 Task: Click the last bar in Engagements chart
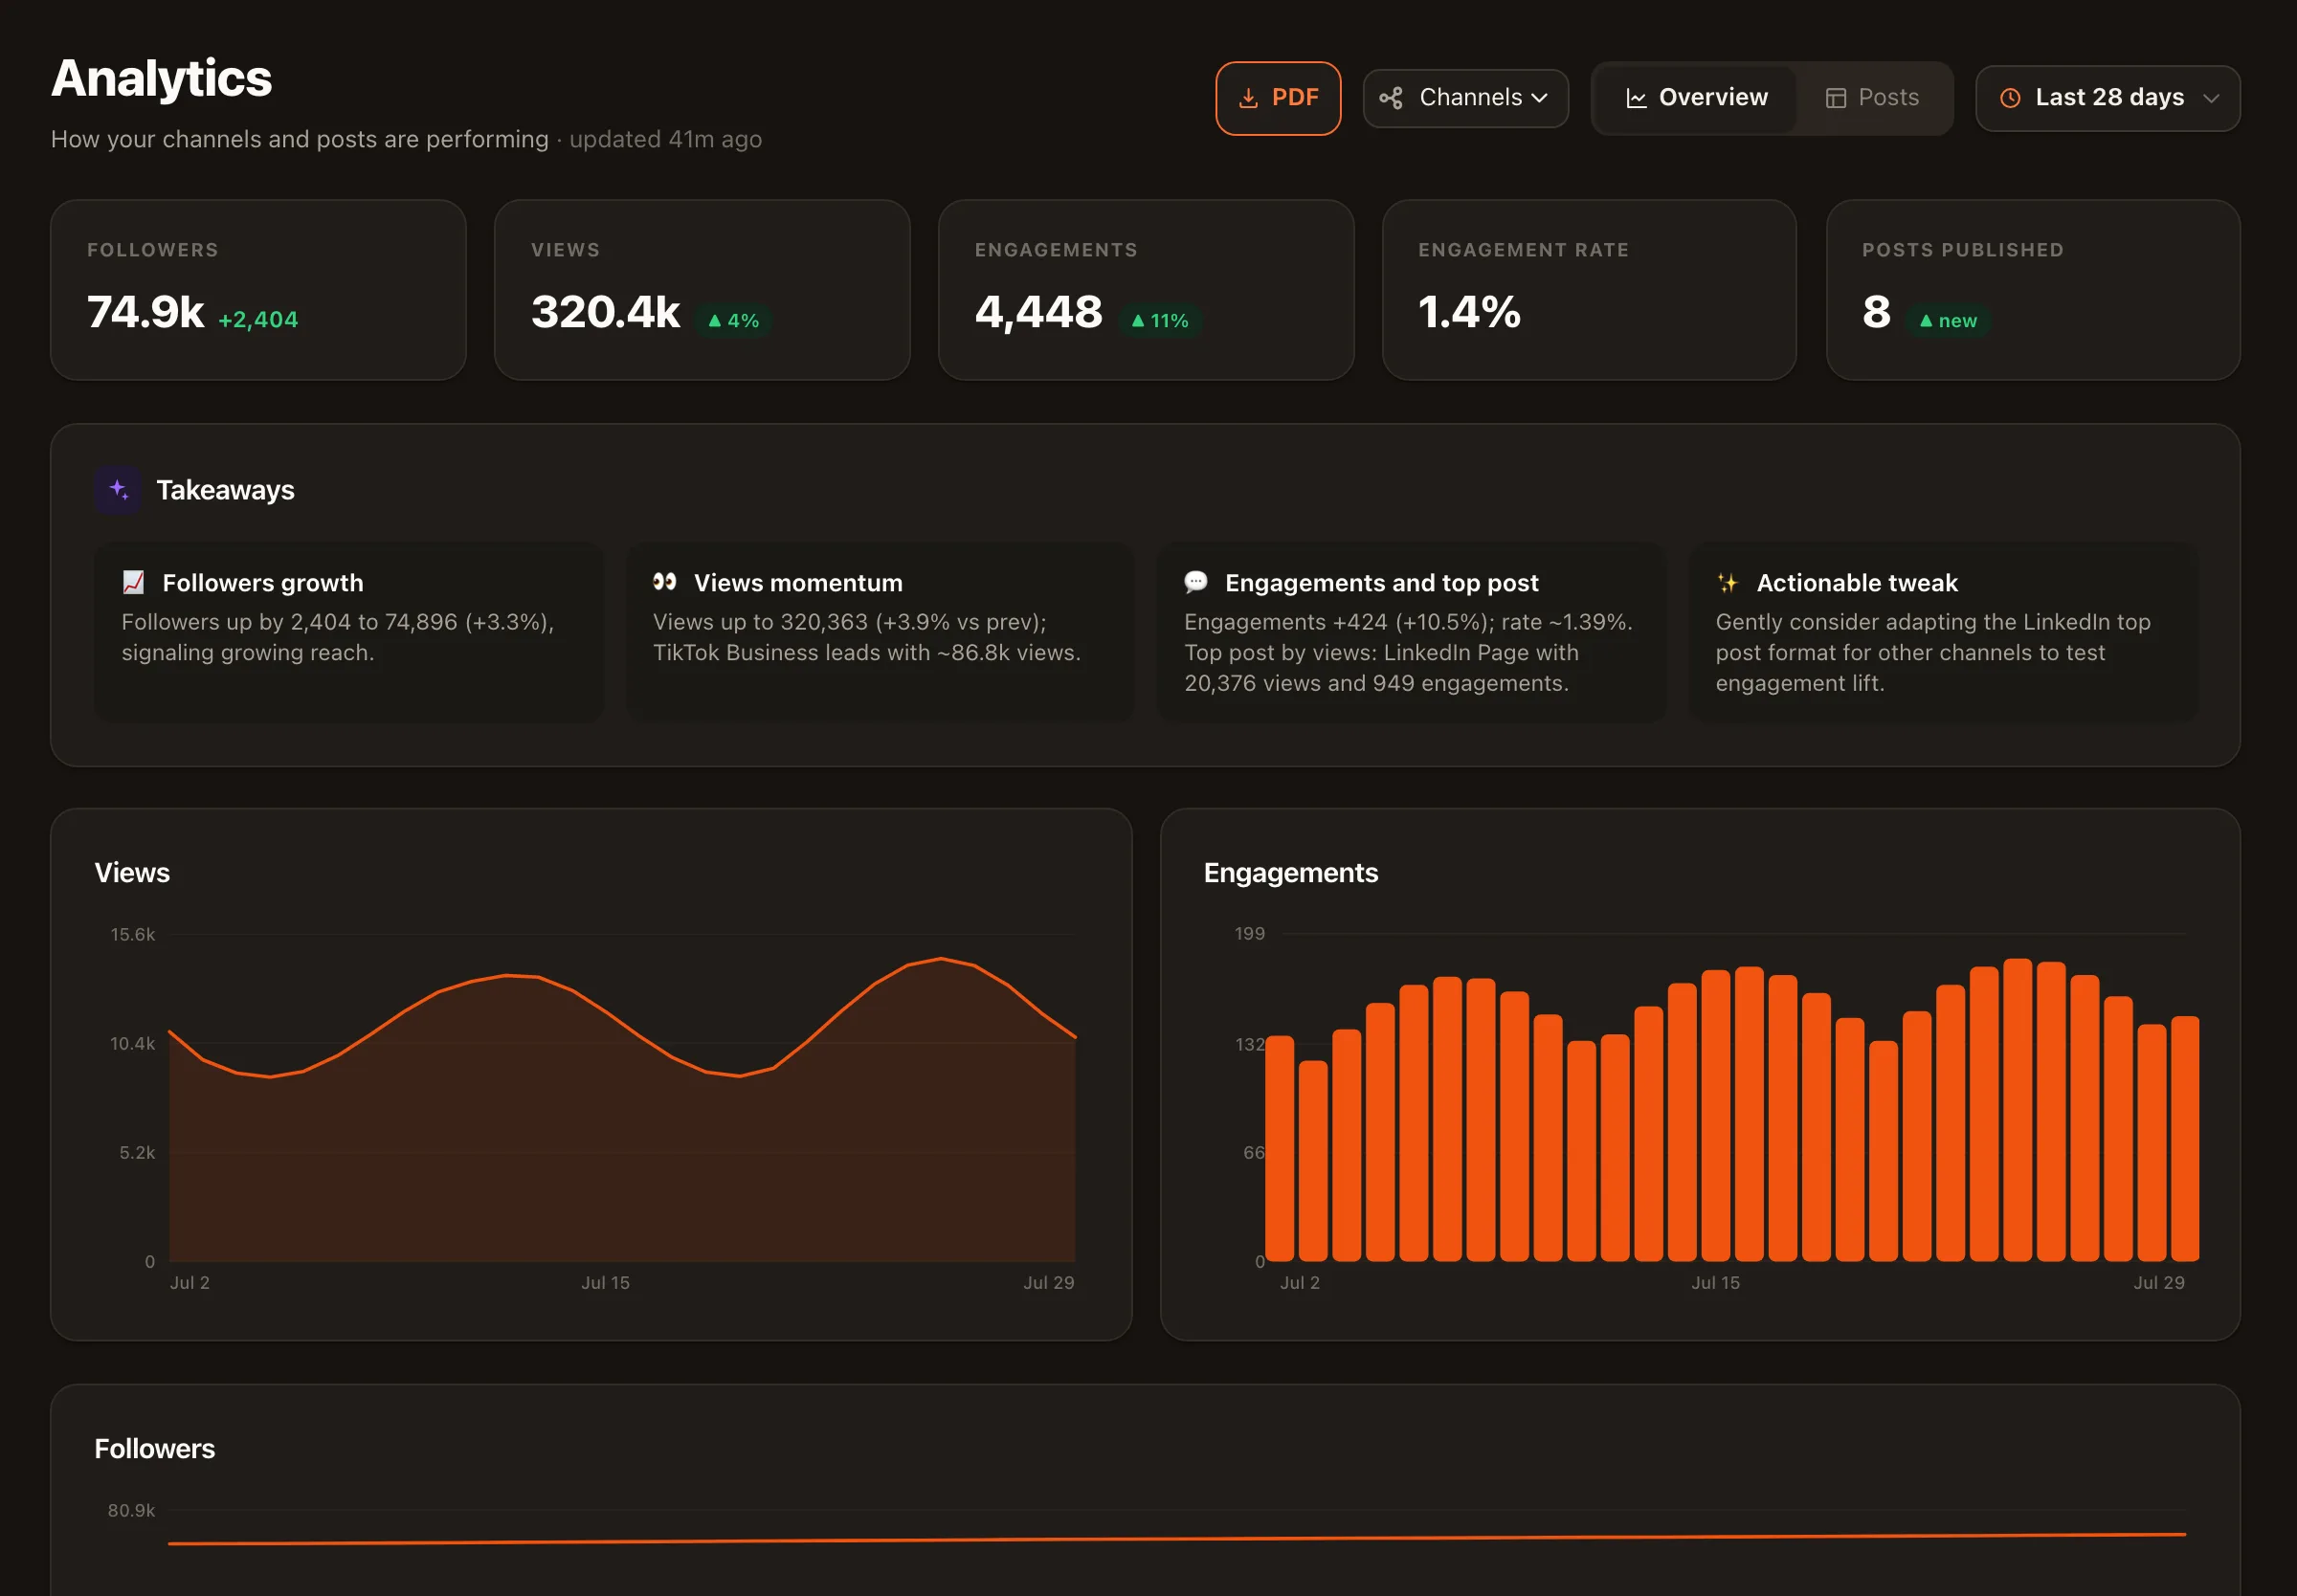point(2185,1139)
